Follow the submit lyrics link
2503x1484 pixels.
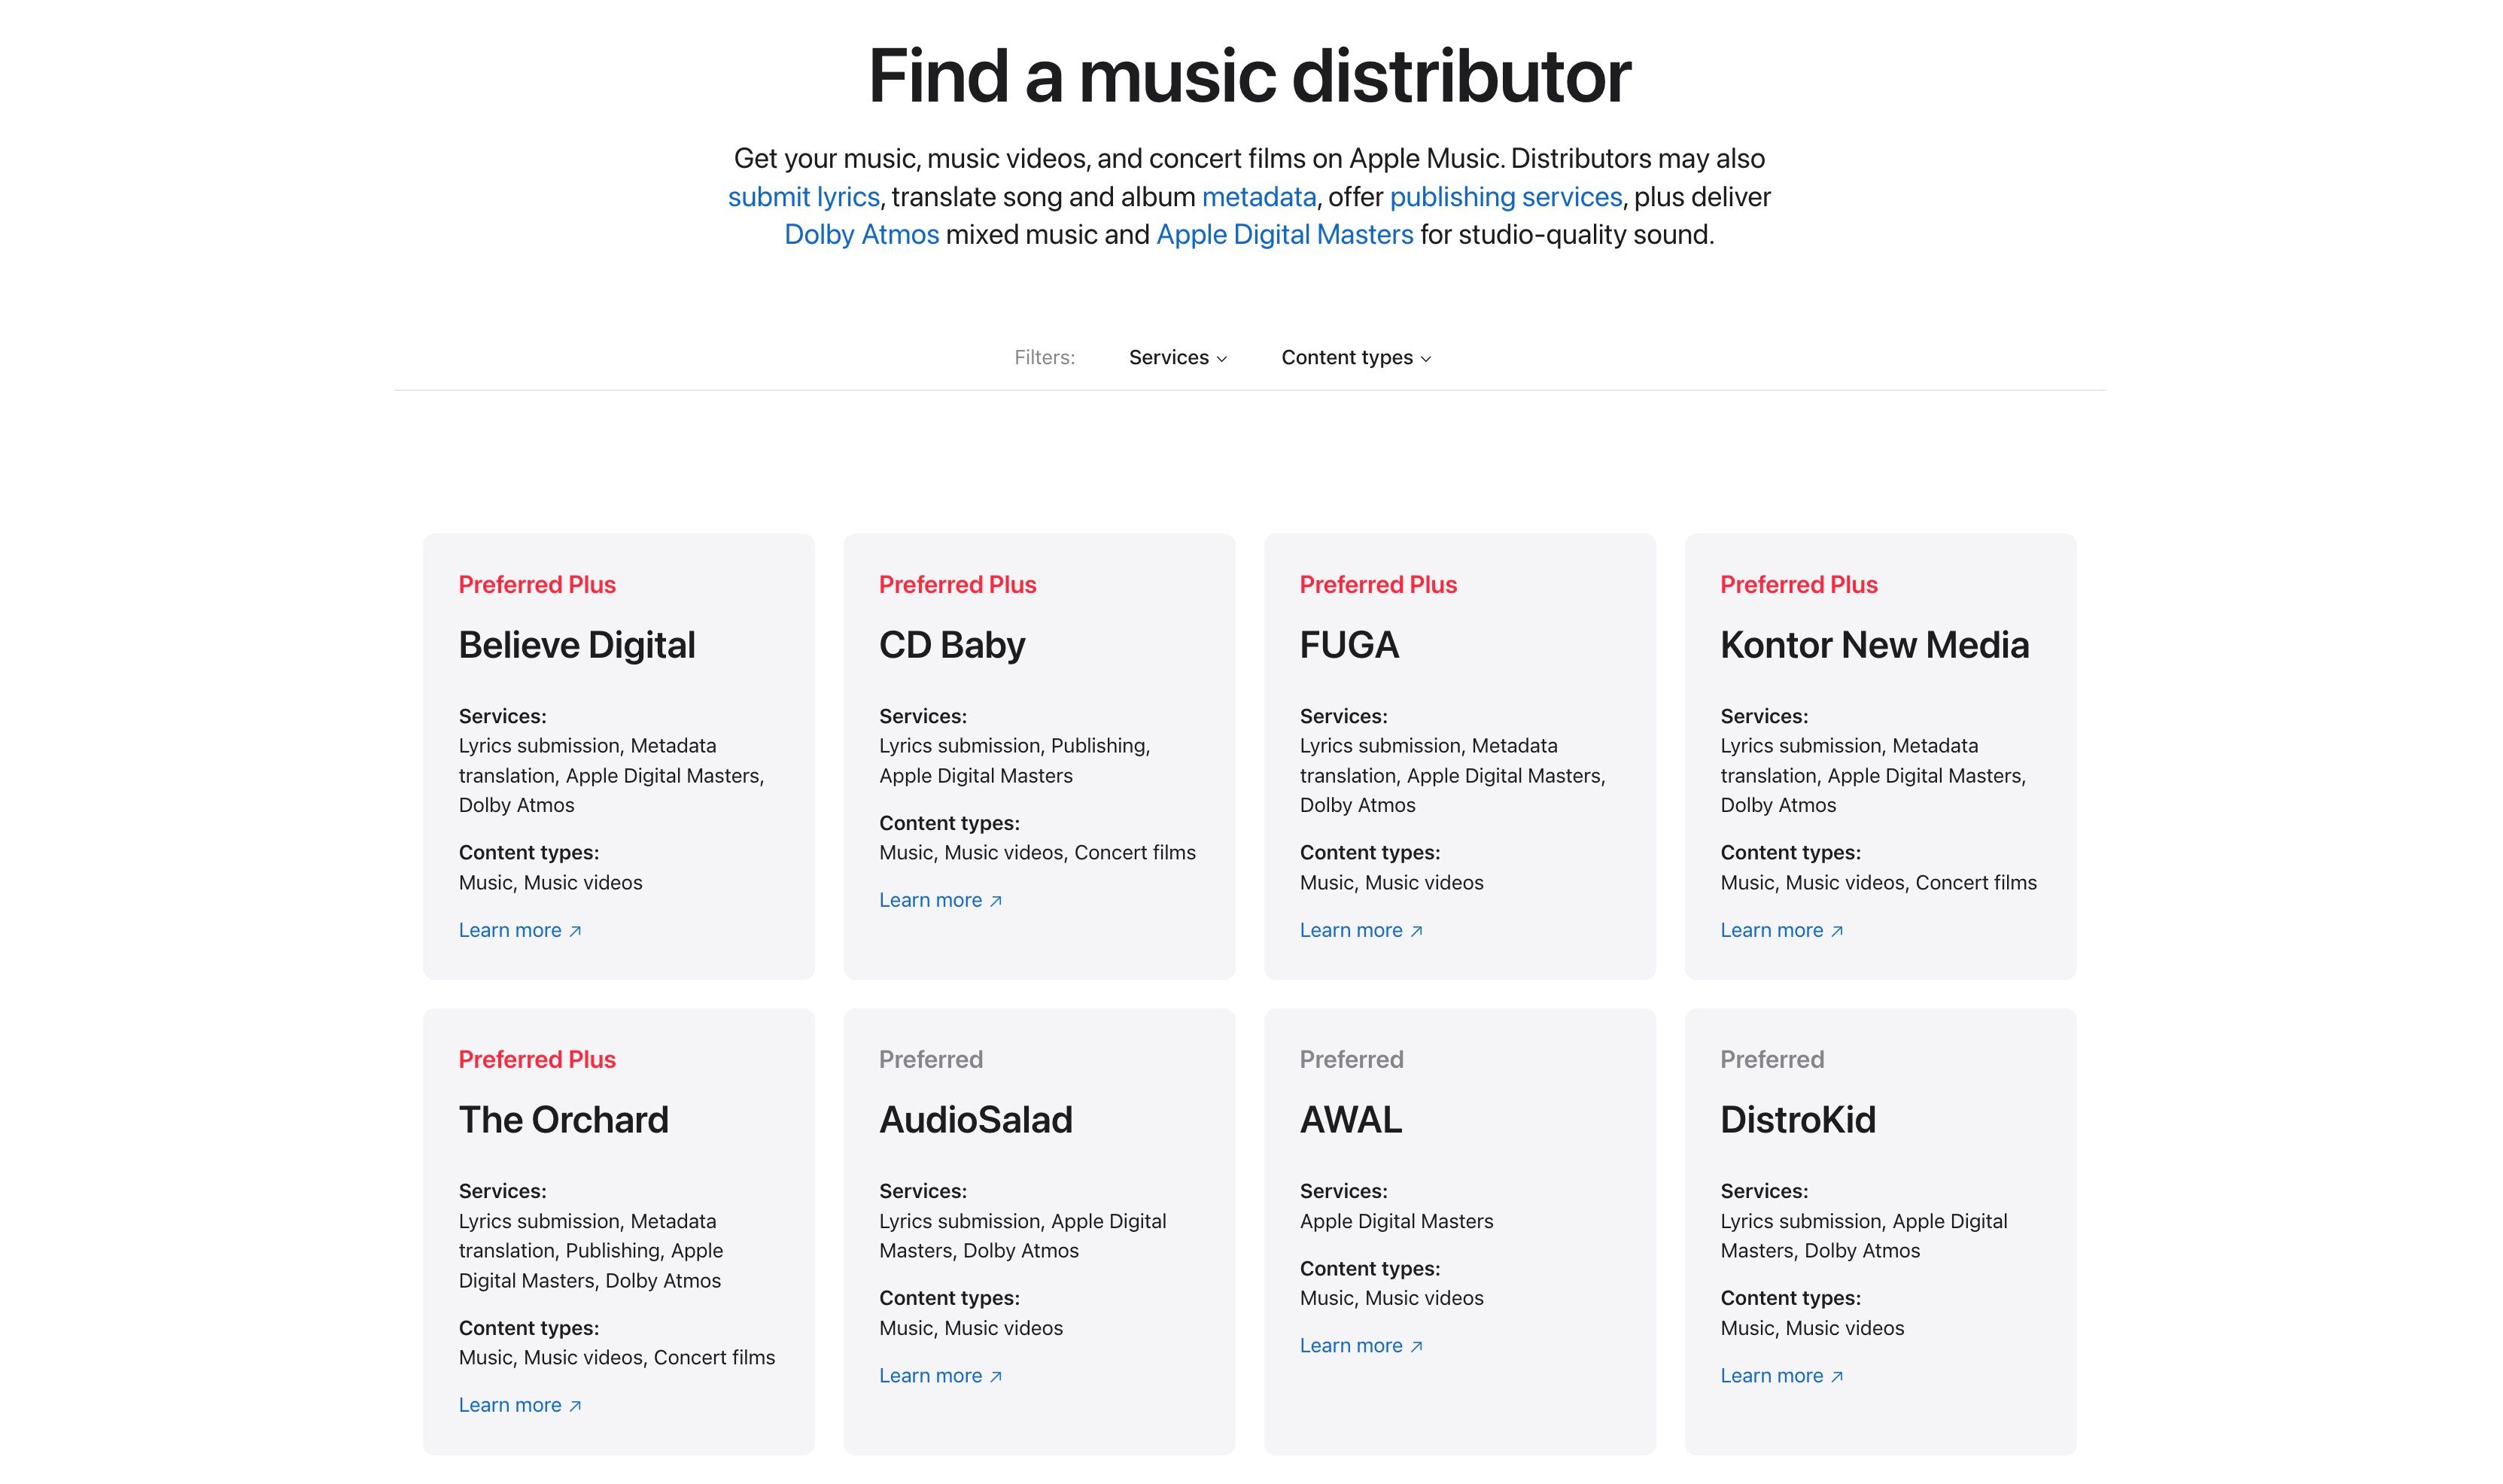803,197
